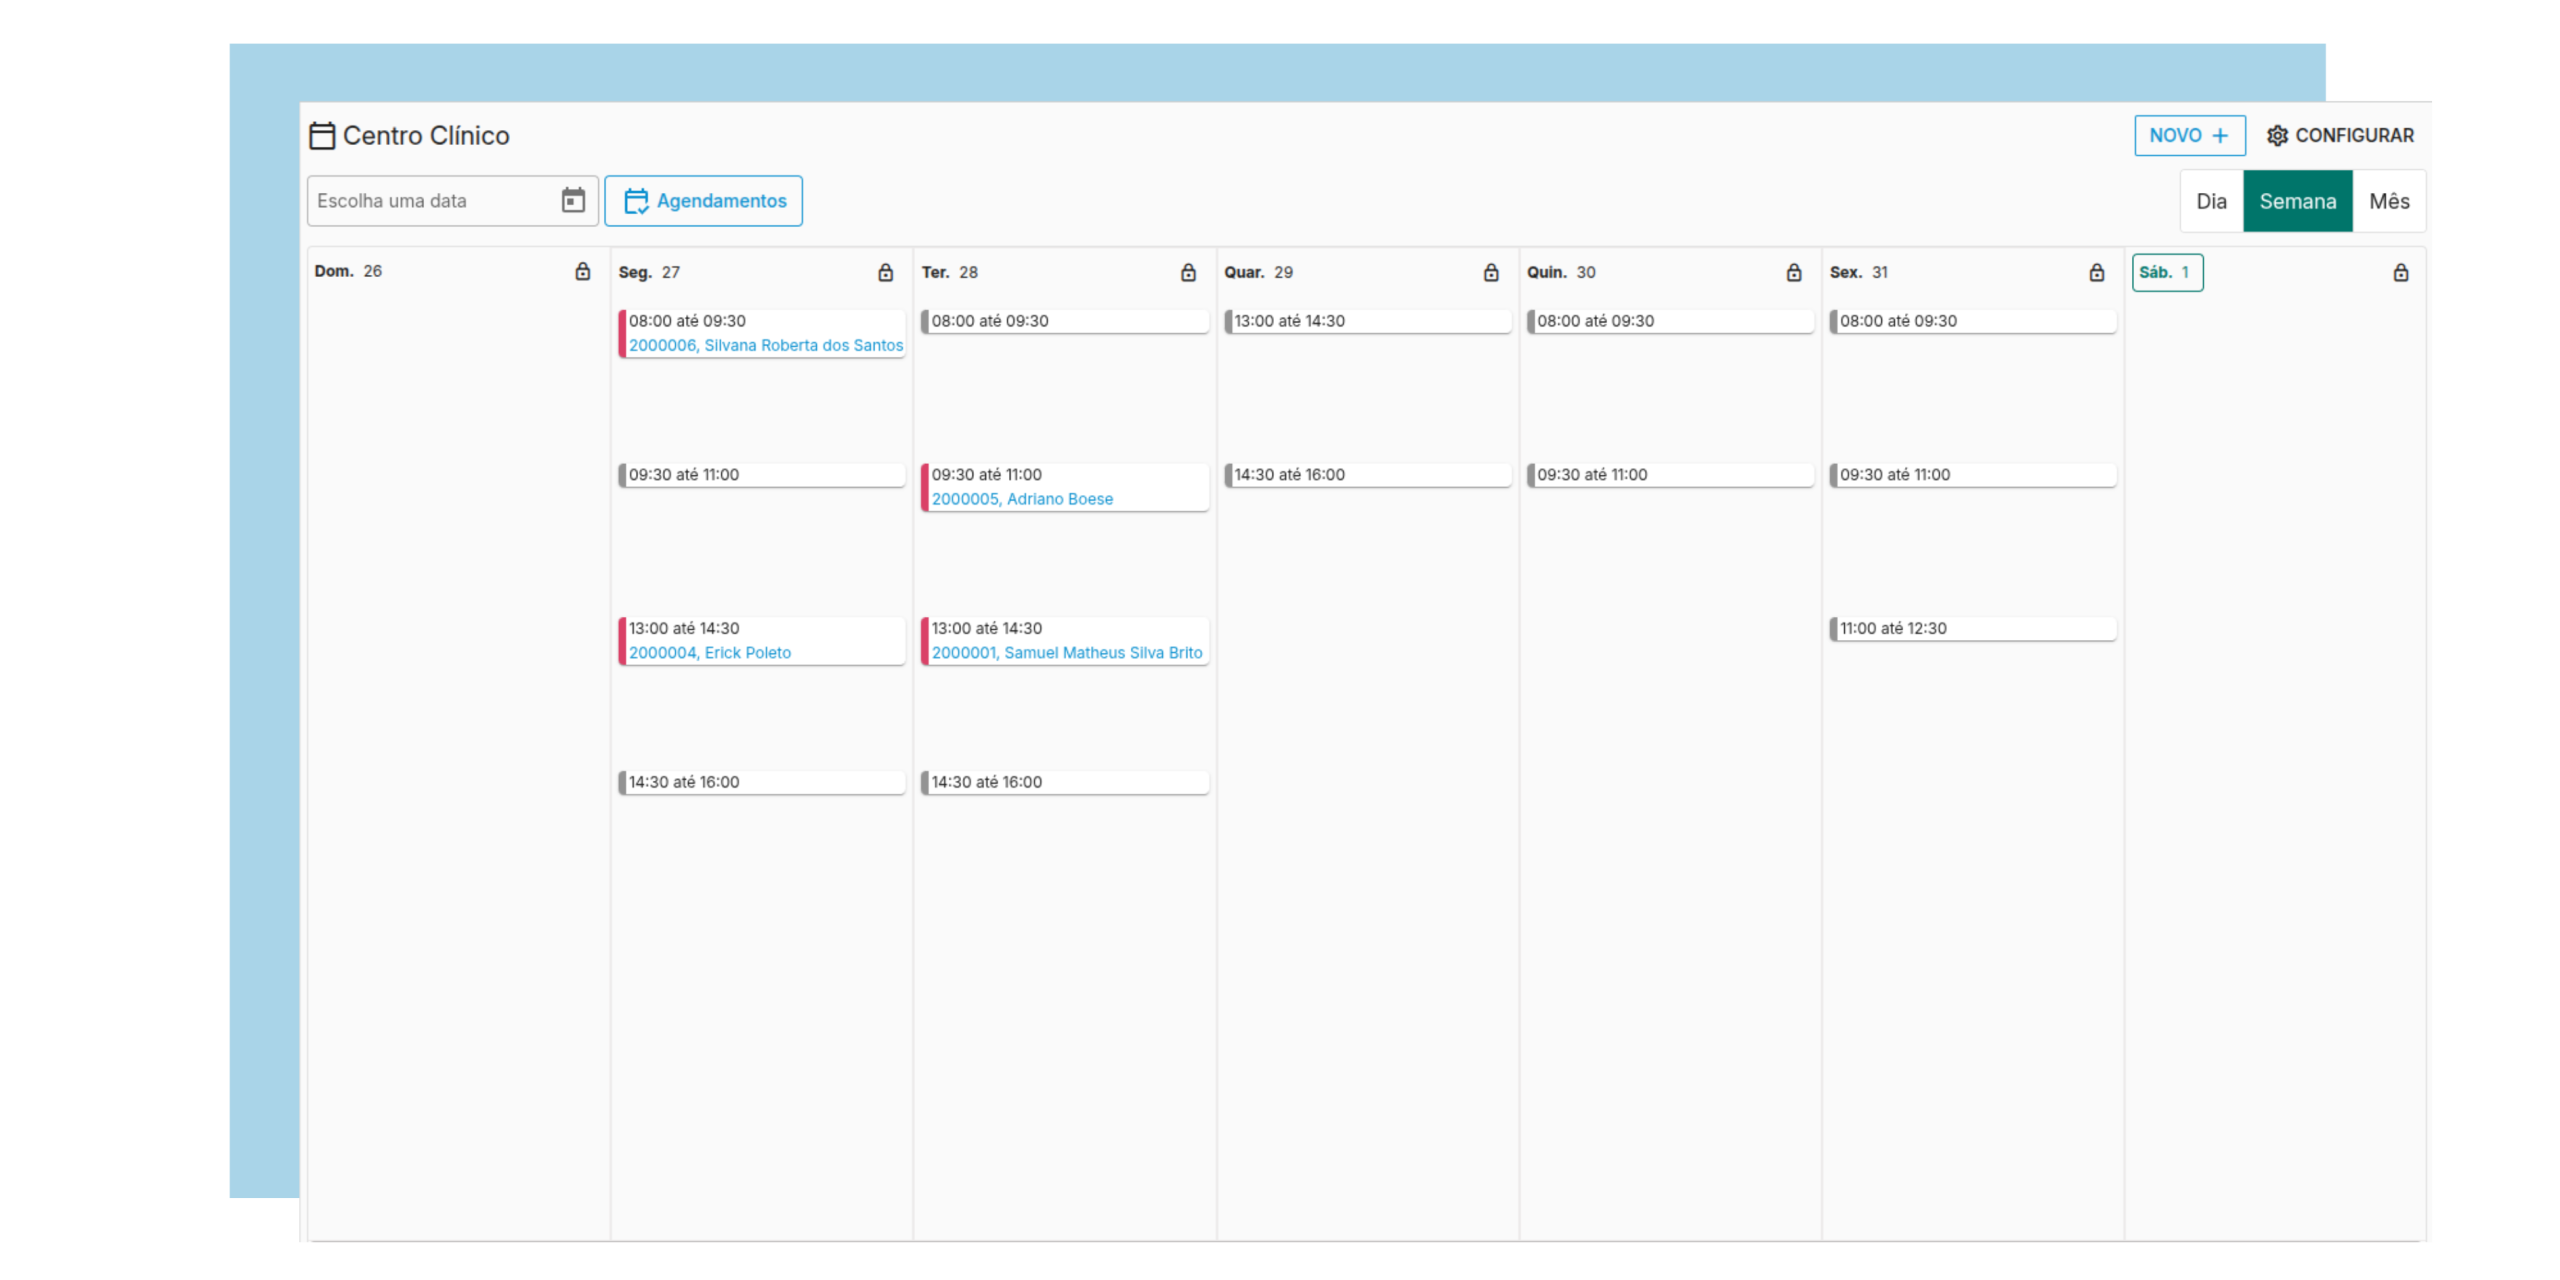Image resolution: width=2560 pixels, height=1280 pixels.
Task: Open the Adriano Boese appointment link
Action: [x=1022, y=499]
